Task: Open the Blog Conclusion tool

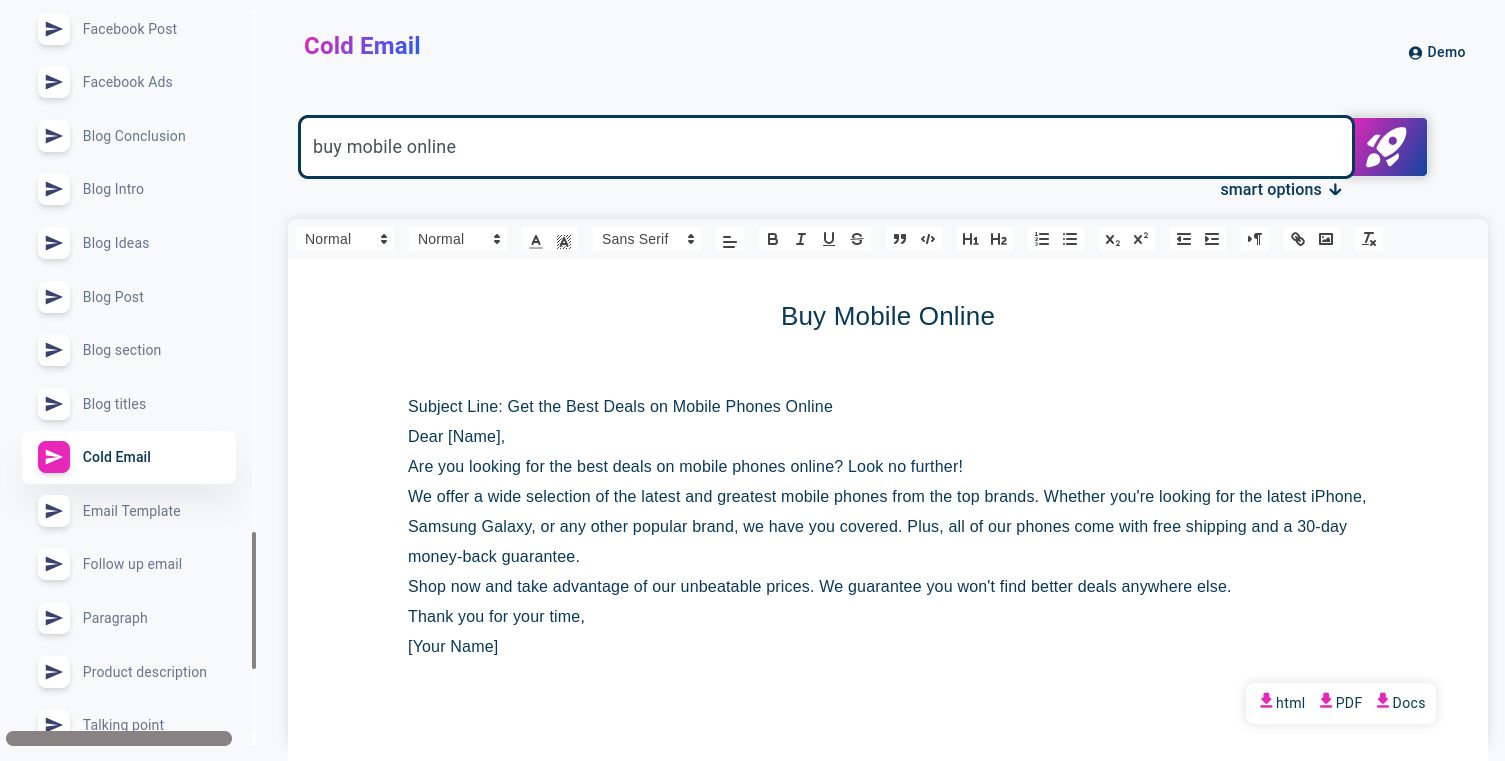Action: click(x=129, y=136)
